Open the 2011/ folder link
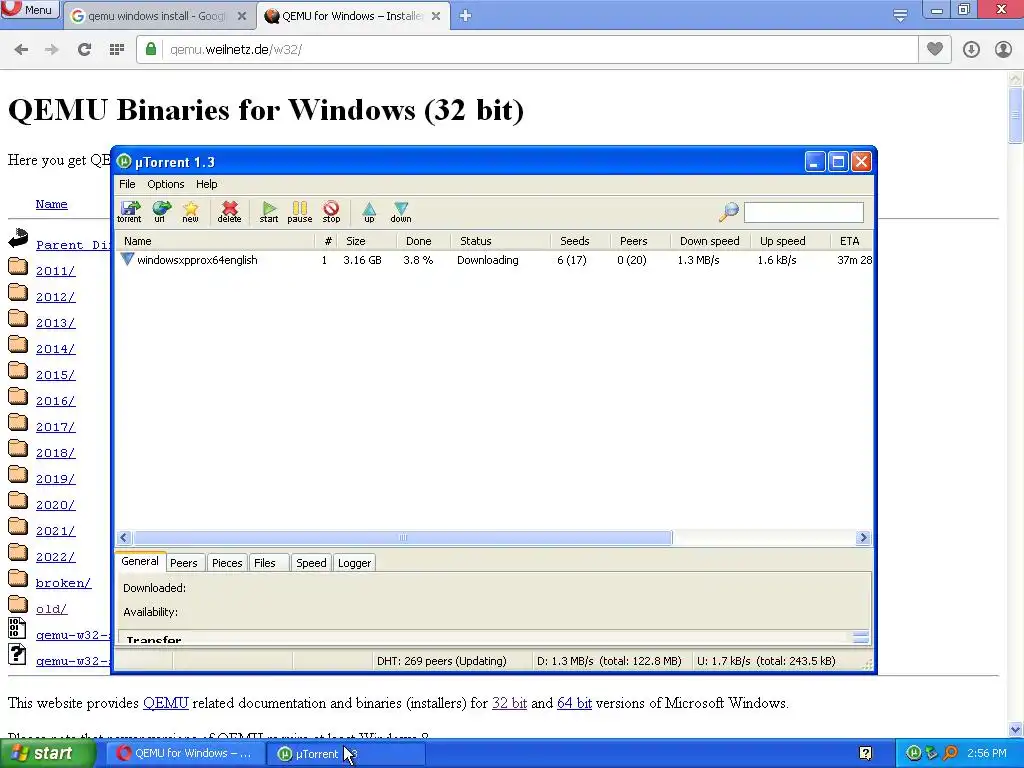The width and height of the screenshot is (1024, 768). (x=56, y=270)
